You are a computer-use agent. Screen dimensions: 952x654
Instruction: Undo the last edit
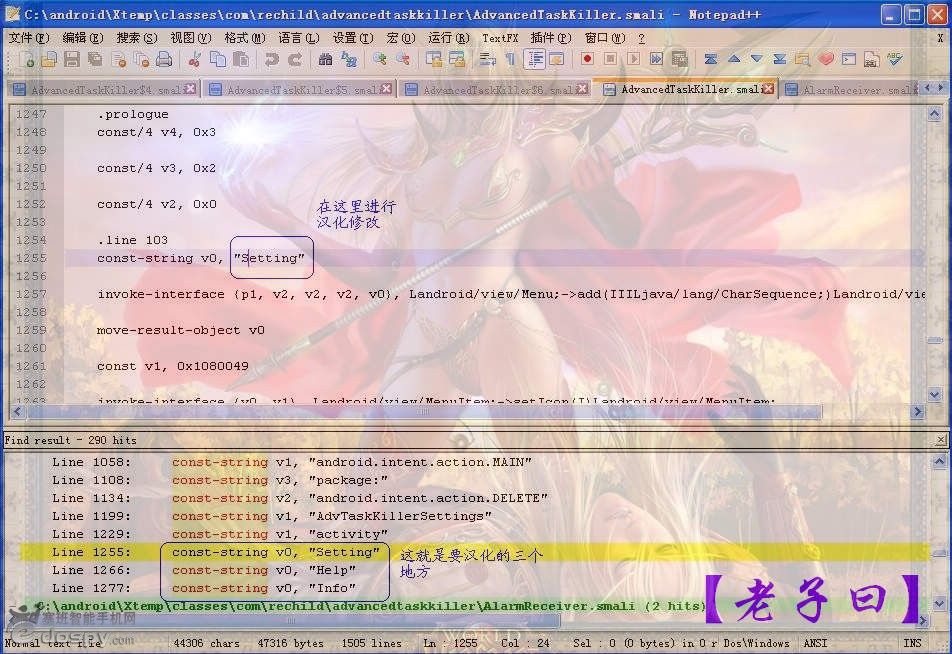coord(271,60)
